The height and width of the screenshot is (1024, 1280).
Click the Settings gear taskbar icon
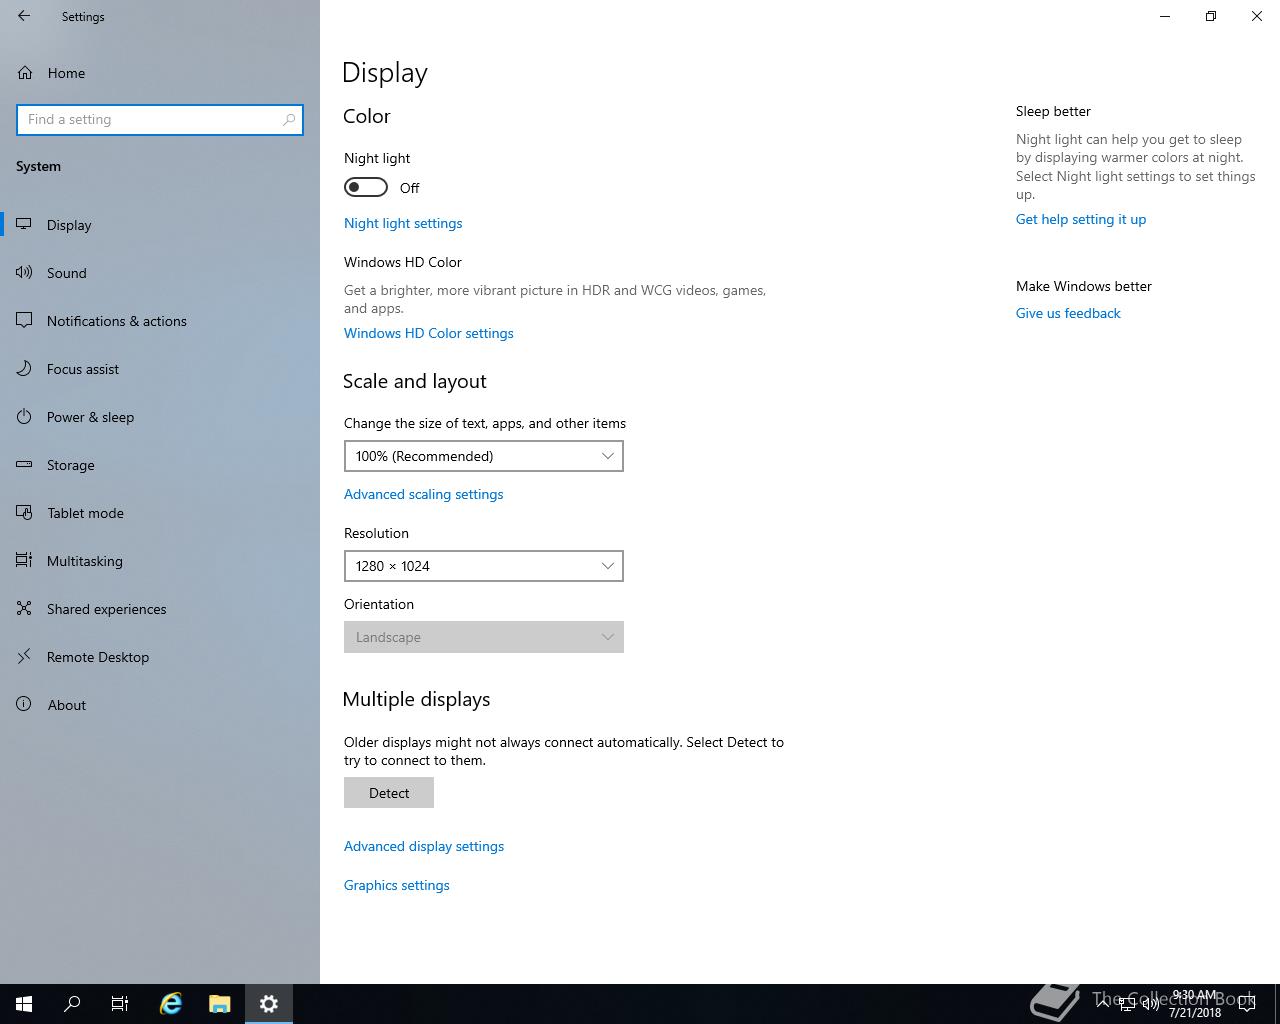tap(269, 1004)
